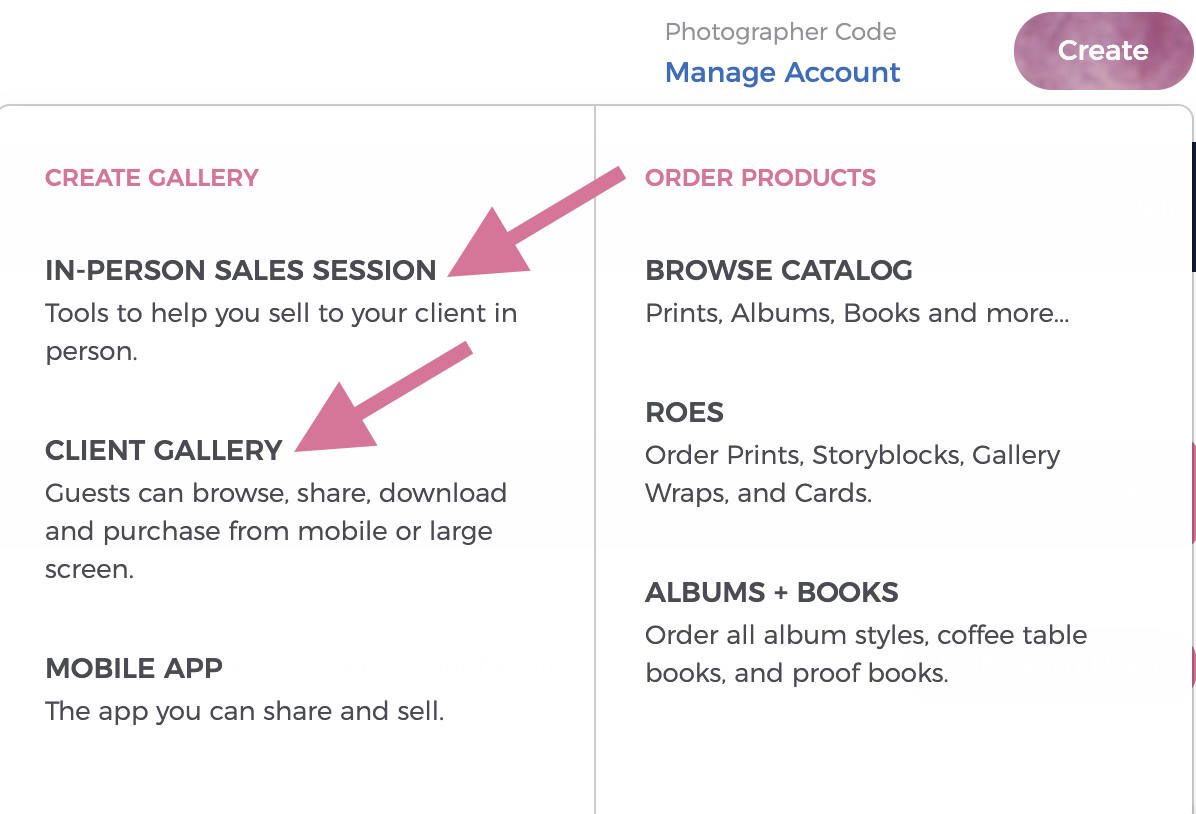Viewport: 1196px width, 814px height.
Task: Click "Guests can browse, share, download" description
Action: click(275, 531)
